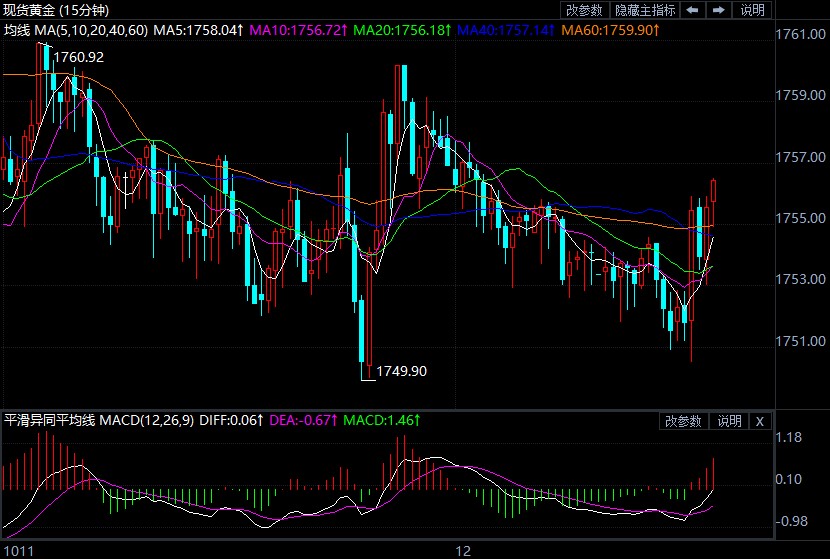Open 说明 in the MACD panel
Screen dimensions: 830x559
[x=729, y=421]
